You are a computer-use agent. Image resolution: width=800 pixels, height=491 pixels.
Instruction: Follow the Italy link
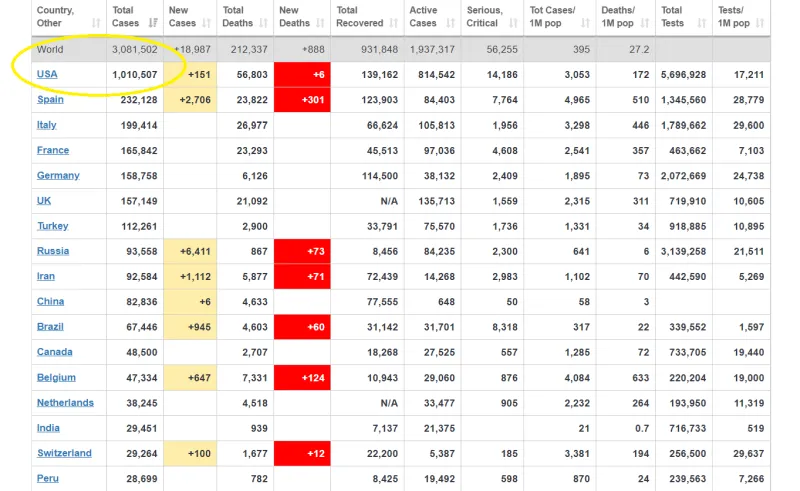47,125
